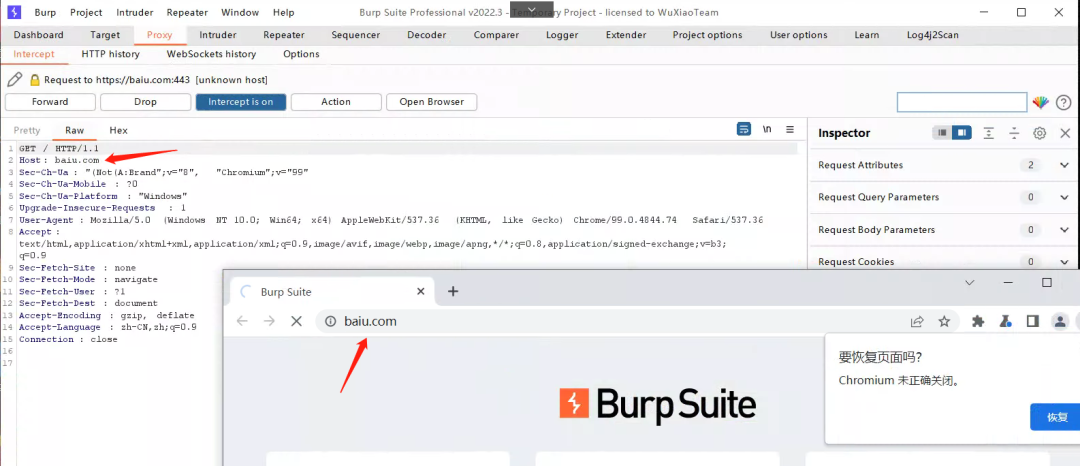Open the message editor hamburger menu

click(790, 129)
